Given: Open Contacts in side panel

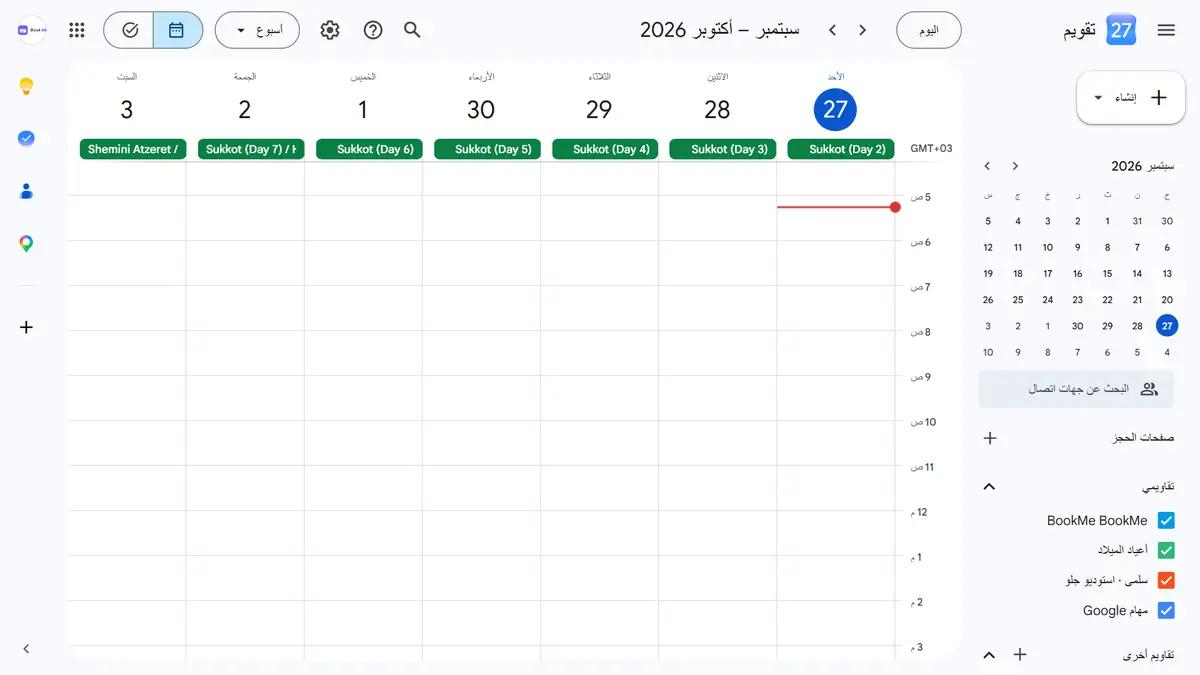Looking at the screenshot, I should click(x=27, y=190).
